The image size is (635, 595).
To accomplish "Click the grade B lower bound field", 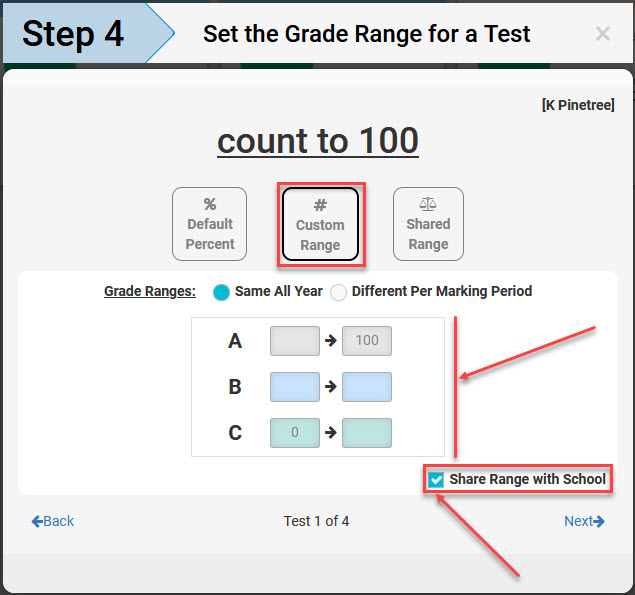I will [295, 387].
